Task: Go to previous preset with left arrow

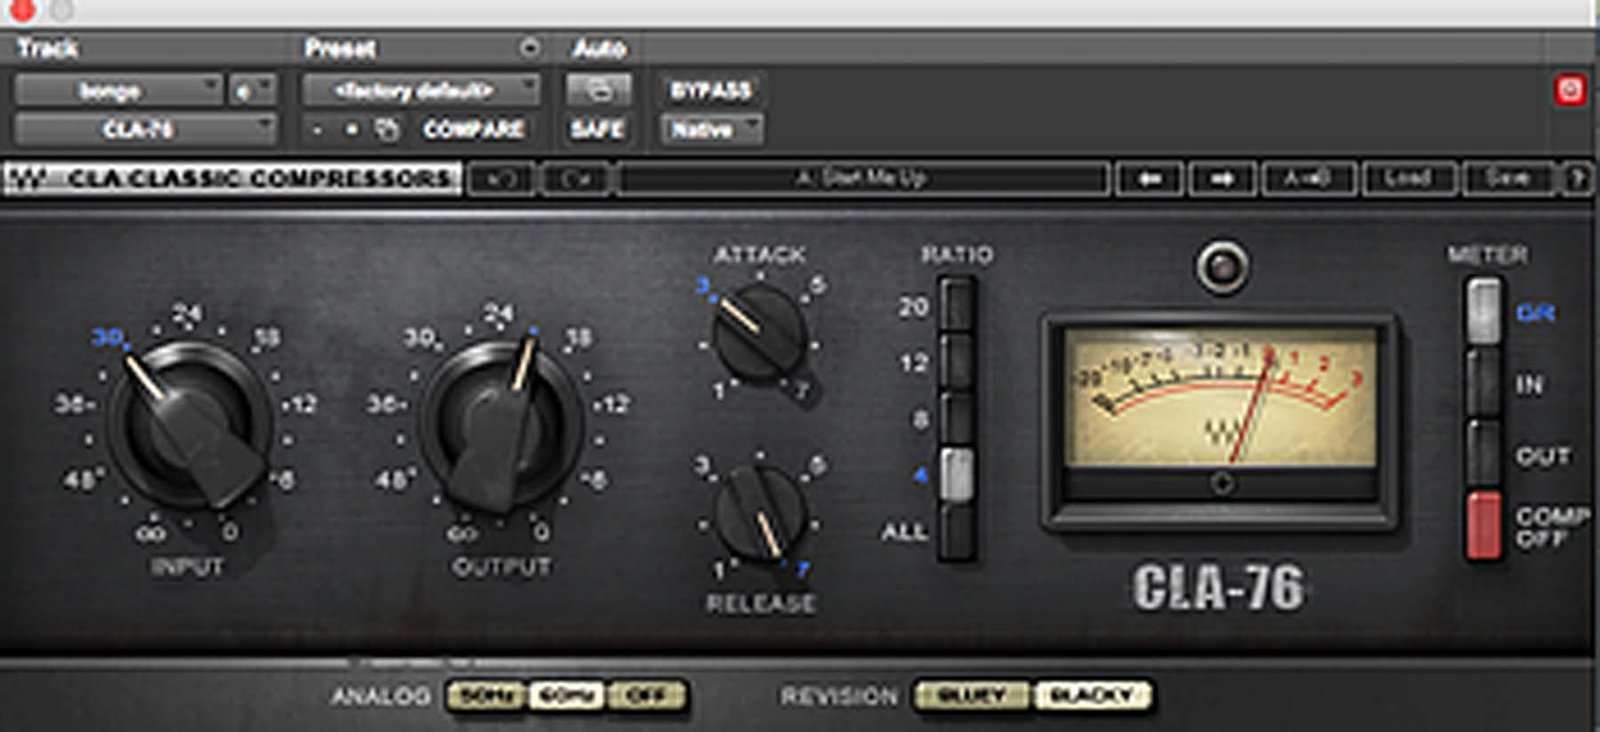Action: (1150, 179)
